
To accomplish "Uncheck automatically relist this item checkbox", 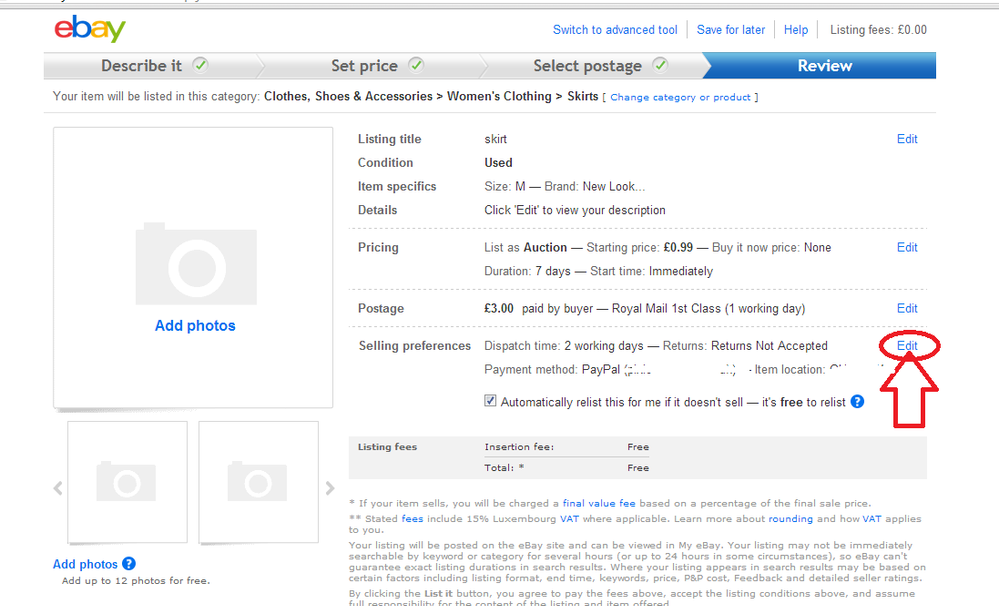I will (490, 401).
